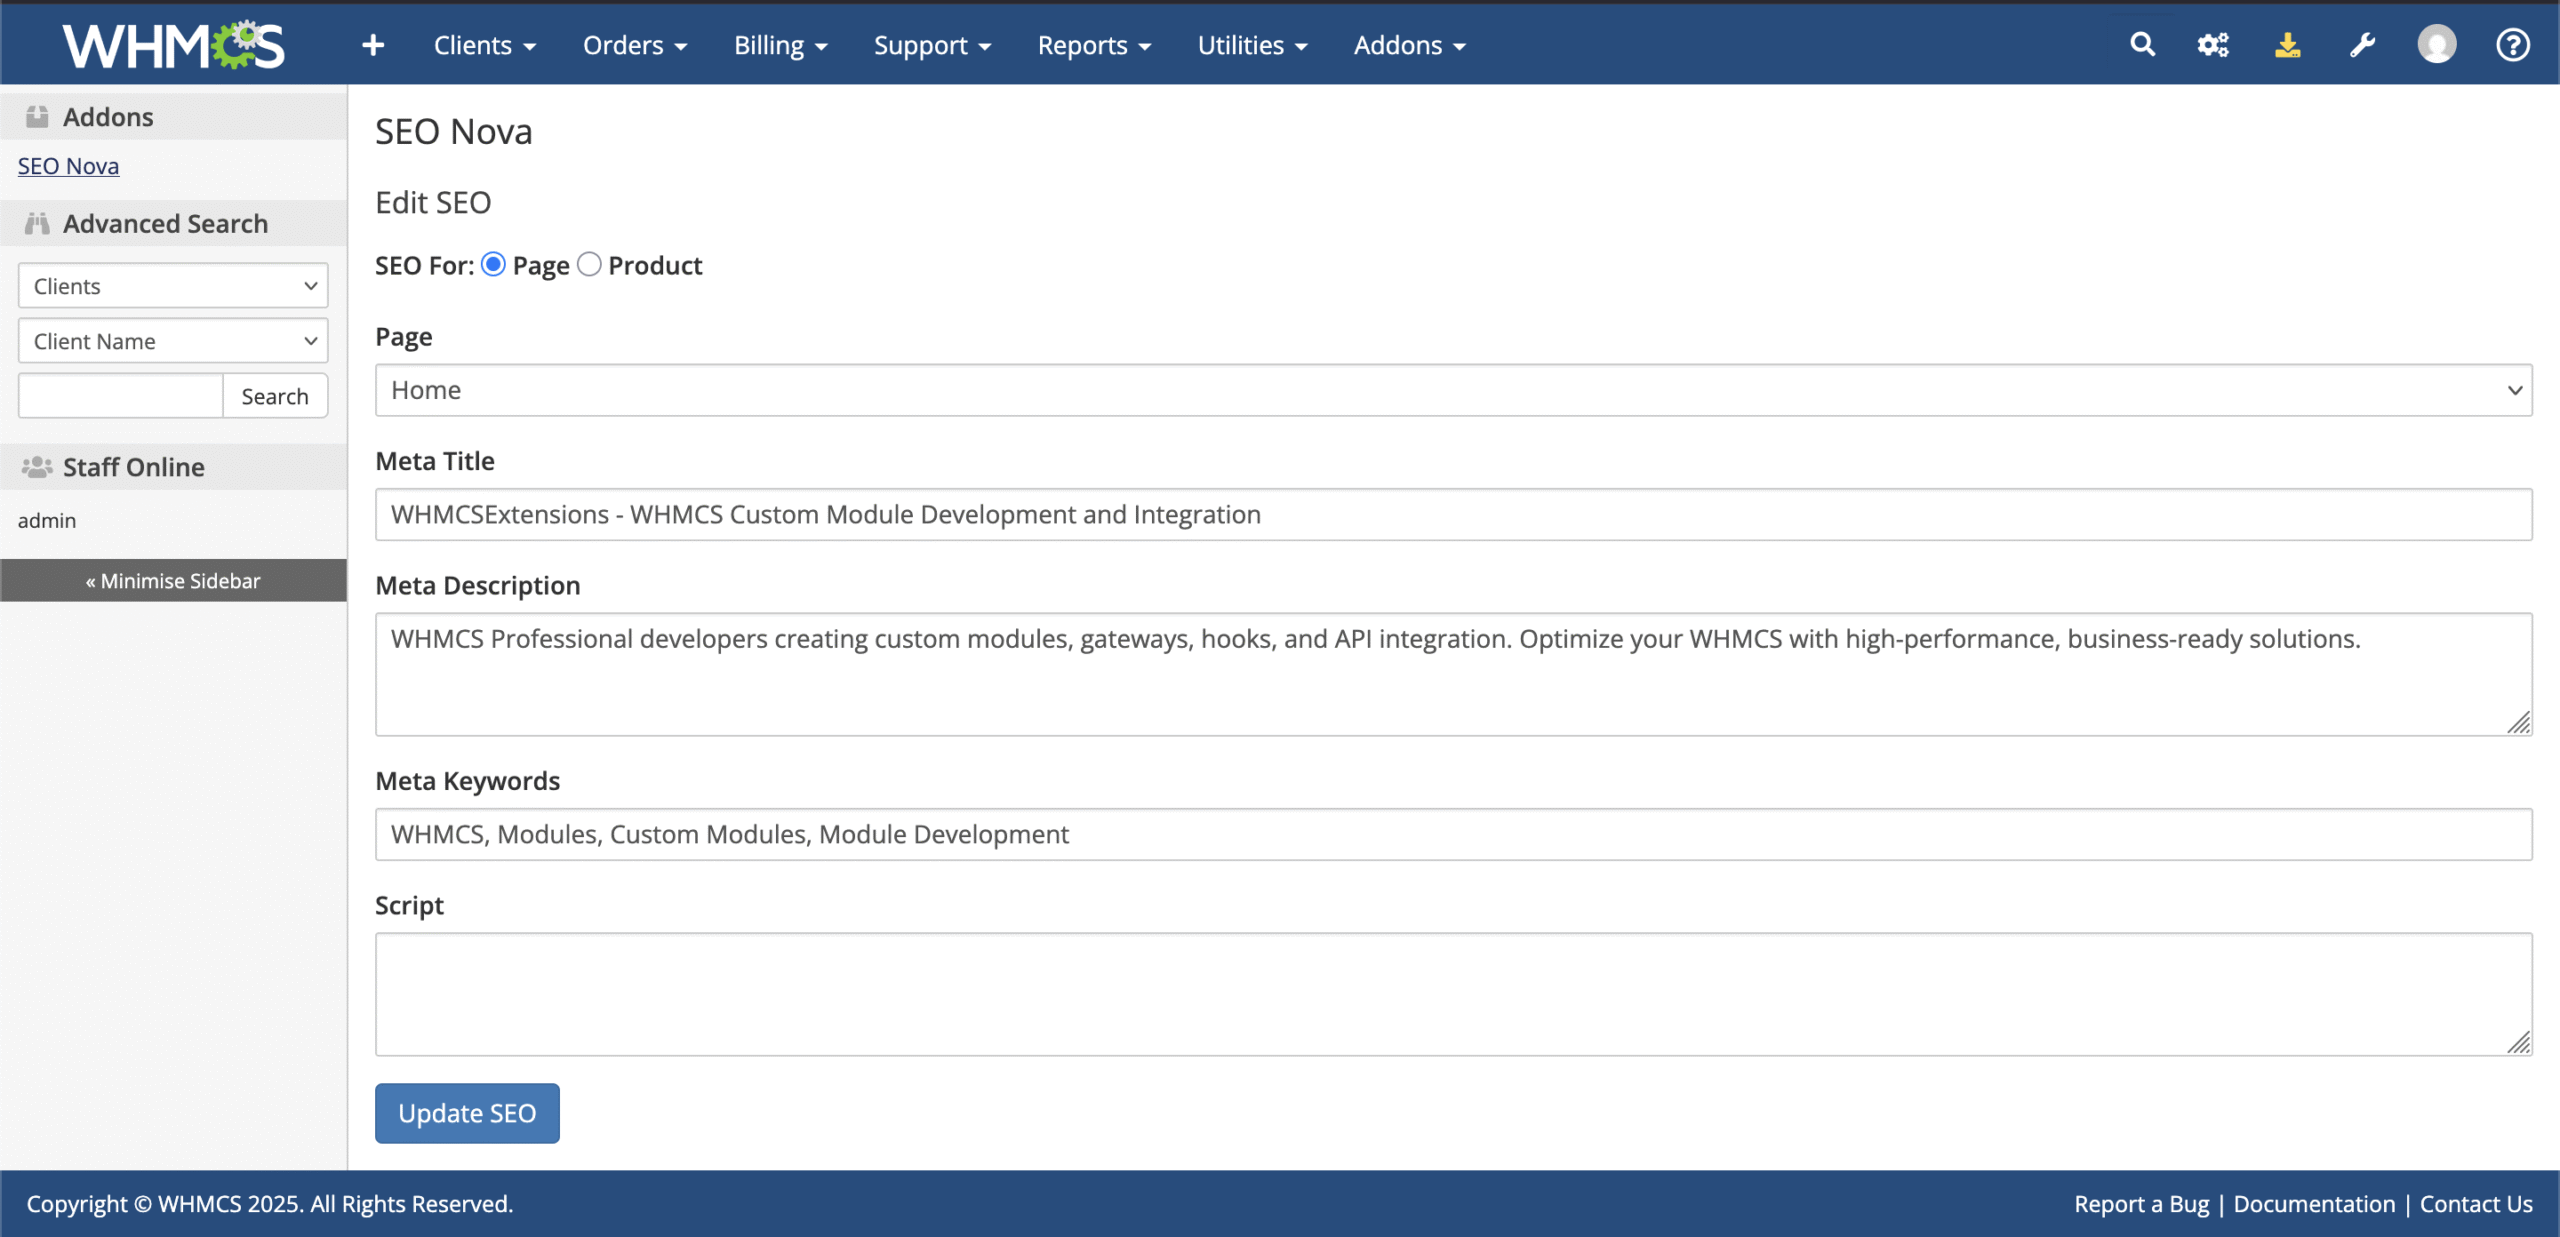Image resolution: width=2560 pixels, height=1237 pixels.
Task: Open the Clients search type dropdown
Action: point(173,286)
